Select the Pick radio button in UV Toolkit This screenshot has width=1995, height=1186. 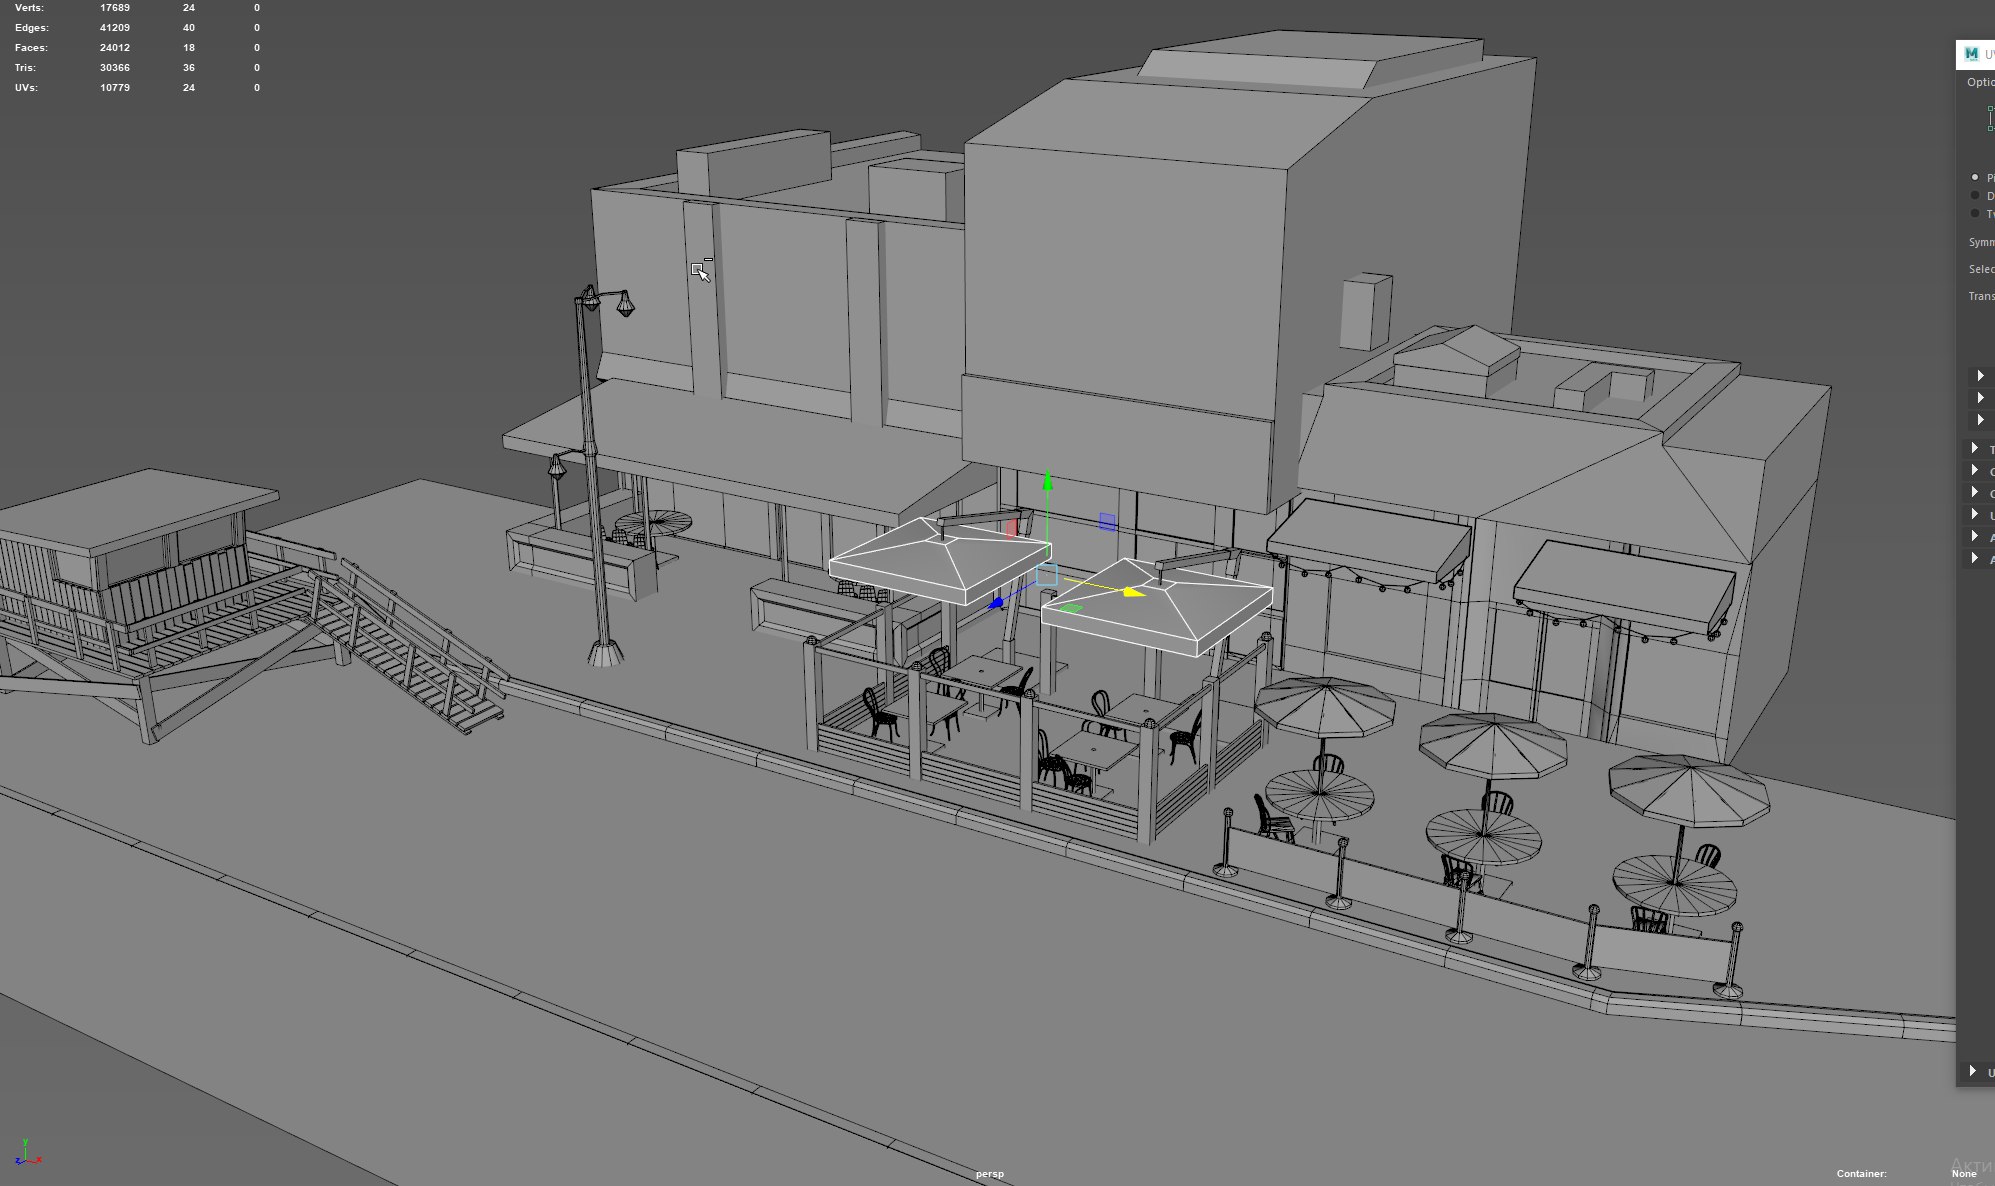[1975, 177]
